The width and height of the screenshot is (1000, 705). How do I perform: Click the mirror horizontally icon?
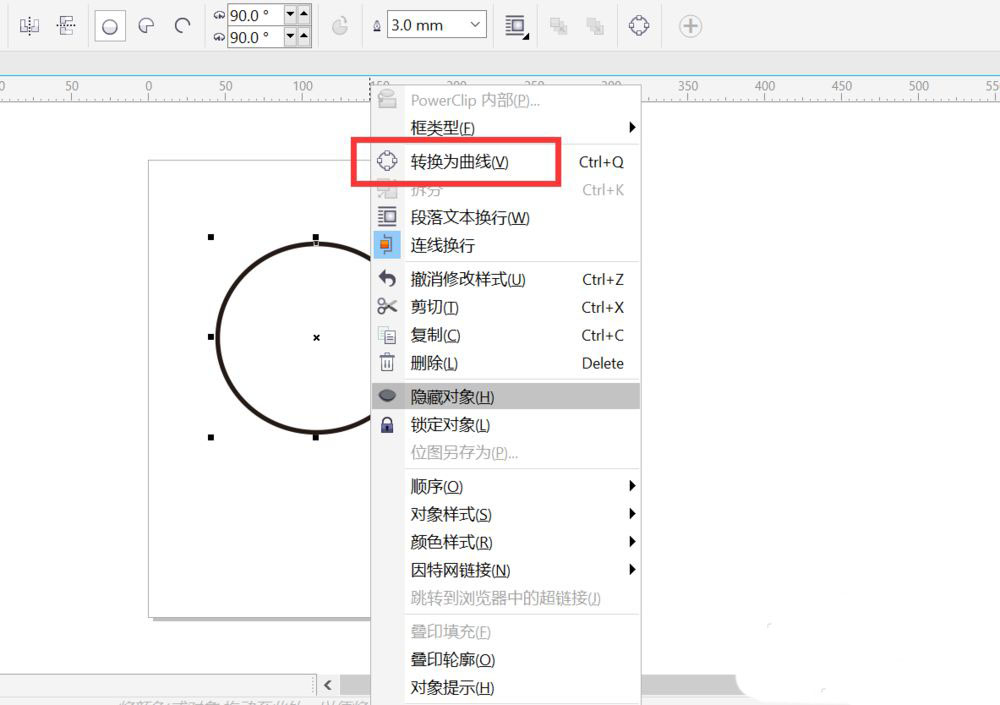tap(29, 26)
